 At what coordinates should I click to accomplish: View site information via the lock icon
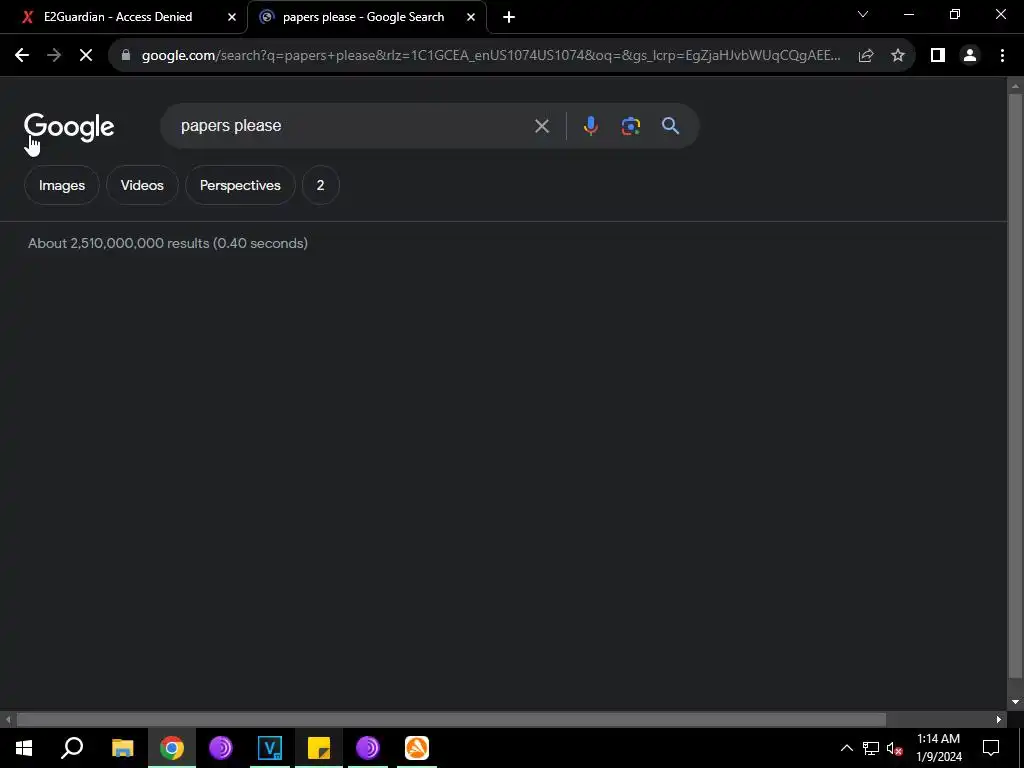[x=126, y=56]
